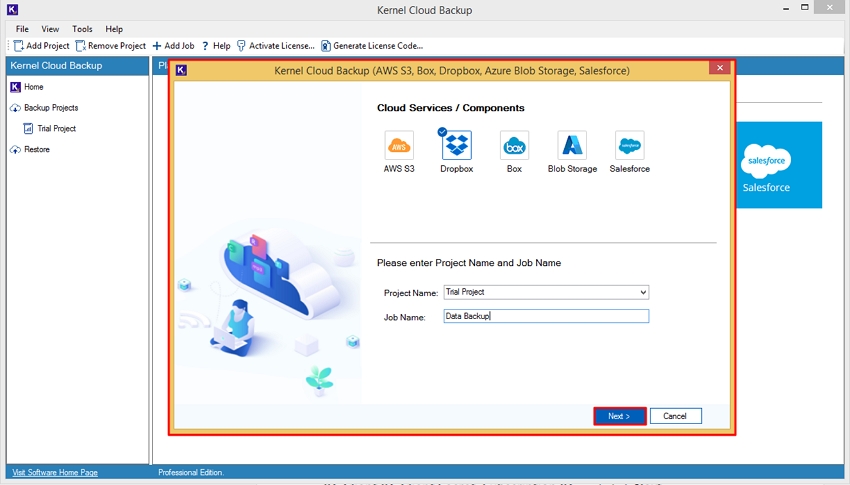
Task: Click the Cancel button
Action: coord(675,416)
